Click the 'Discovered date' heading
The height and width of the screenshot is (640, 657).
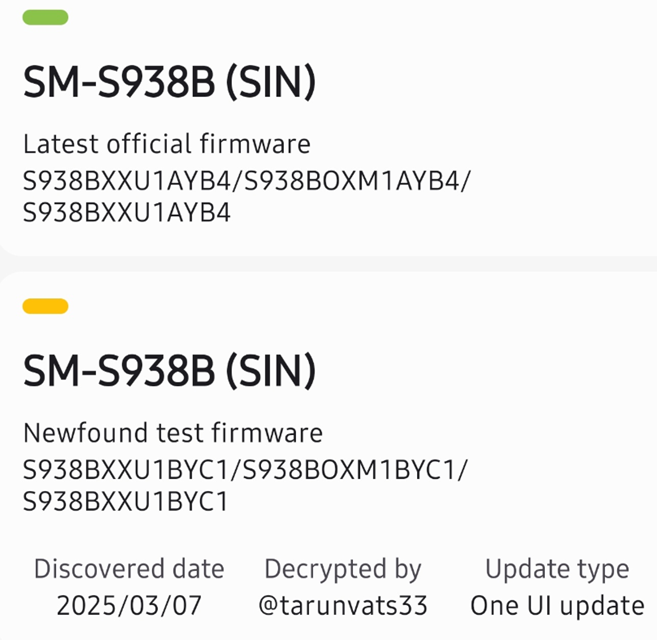click(x=129, y=569)
